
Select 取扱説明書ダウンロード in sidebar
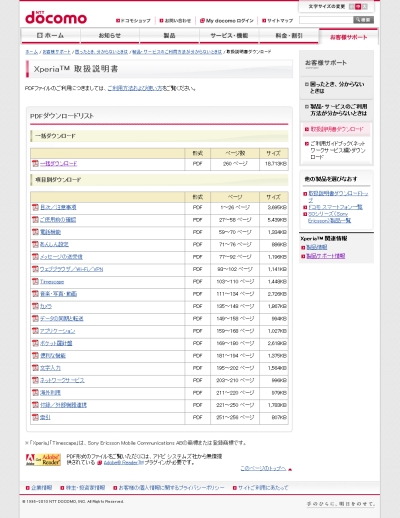click(337, 129)
